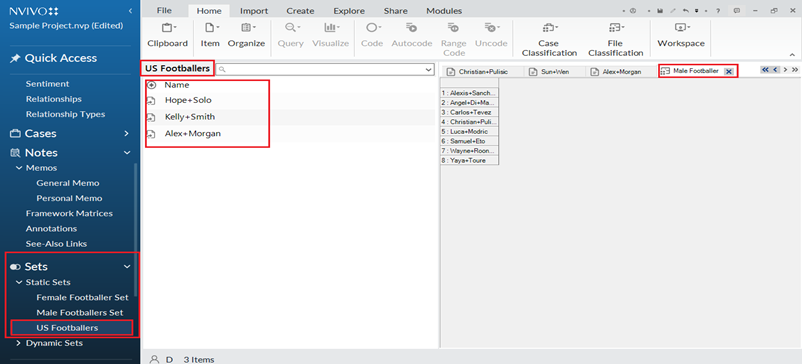Open the Visualize ribbon menu

(330, 36)
